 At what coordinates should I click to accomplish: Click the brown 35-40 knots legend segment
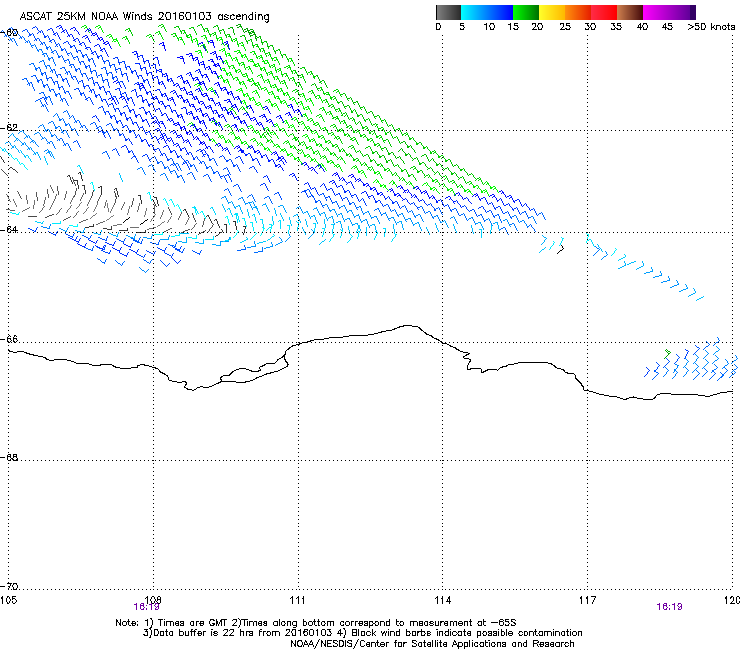tap(630, 12)
